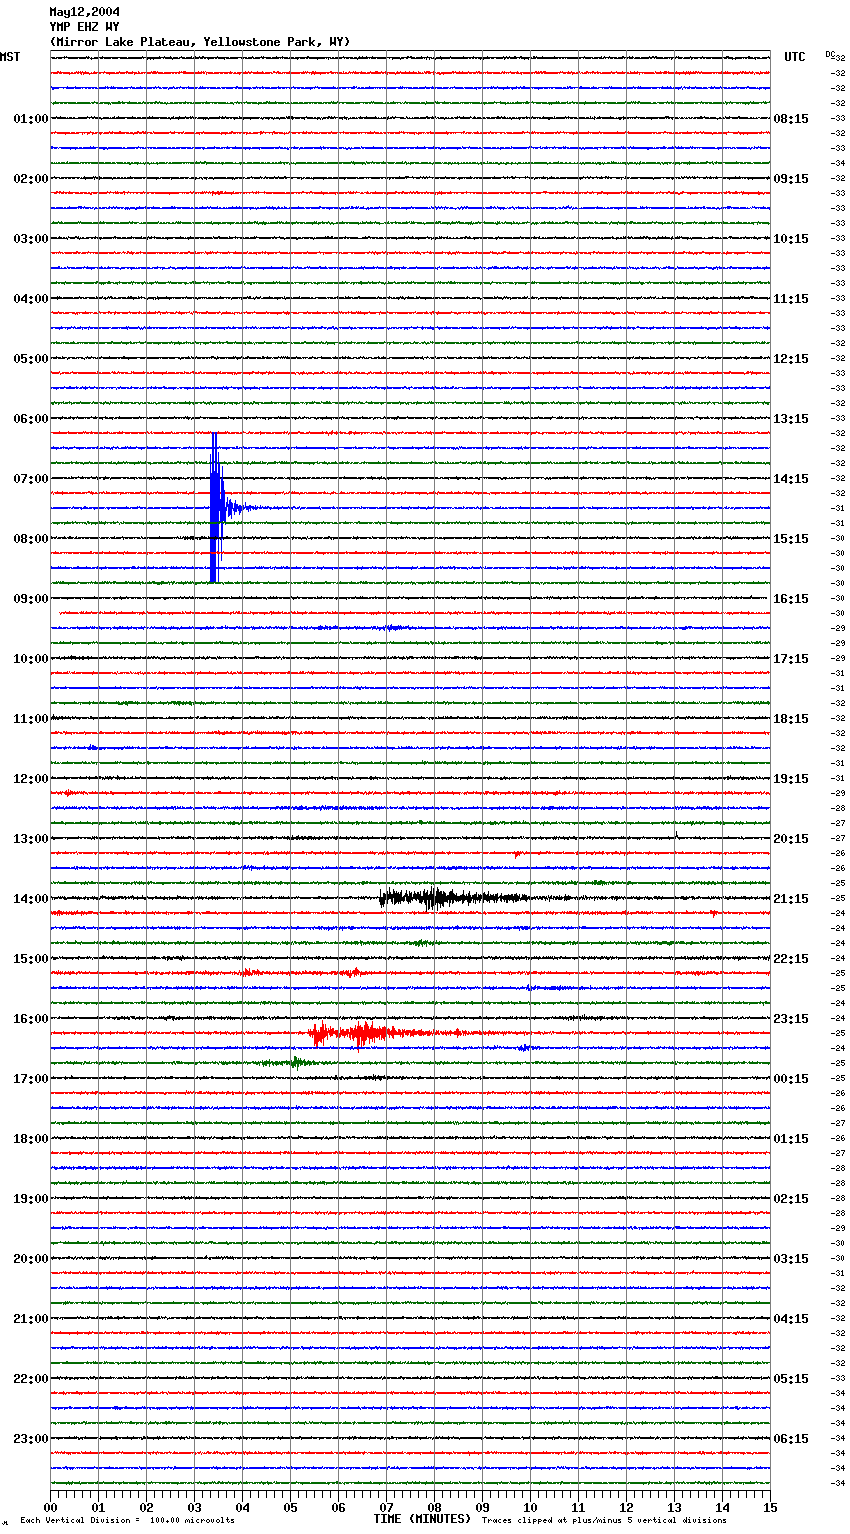Select the 04:00 MST row label
The width and height of the screenshot is (850, 1534).
pyautogui.click(x=31, y=299)
